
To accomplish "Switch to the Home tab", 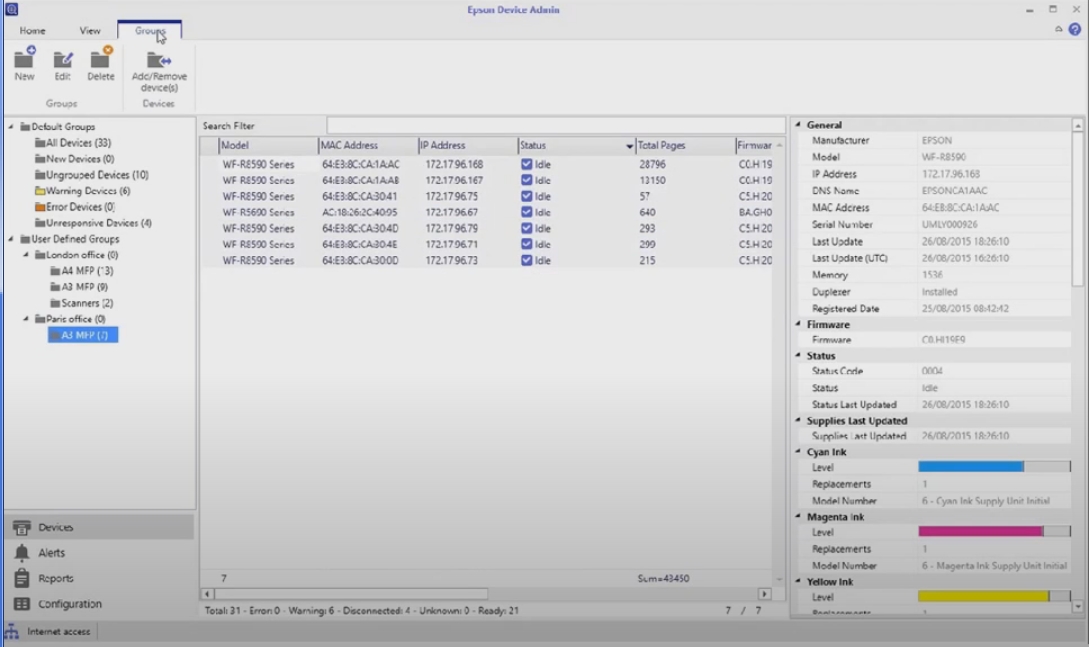I will 32,31.
